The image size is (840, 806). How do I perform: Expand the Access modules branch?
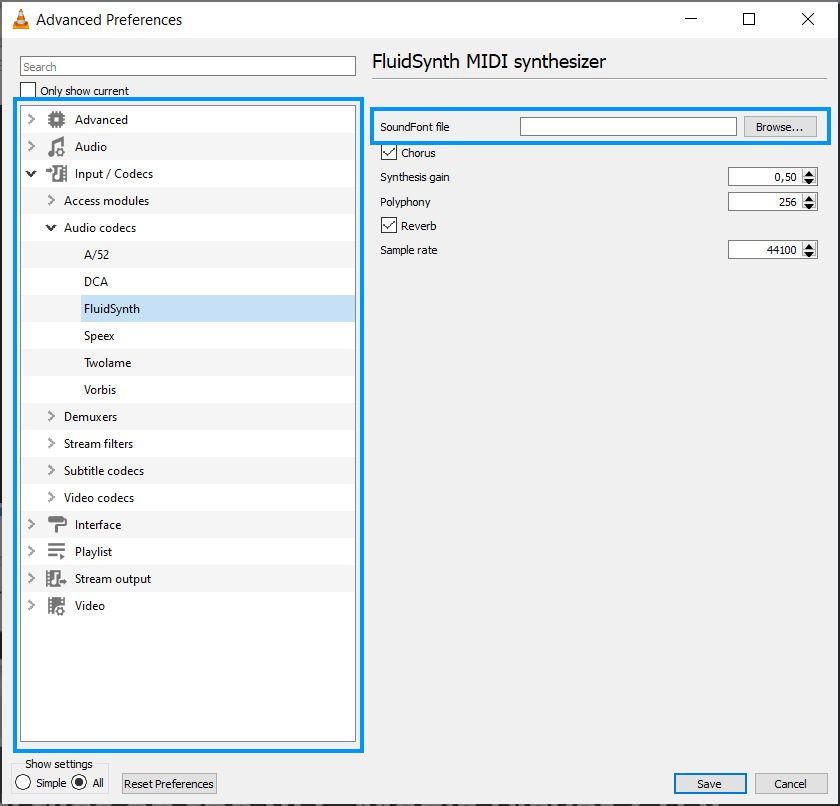pos(51,200)
